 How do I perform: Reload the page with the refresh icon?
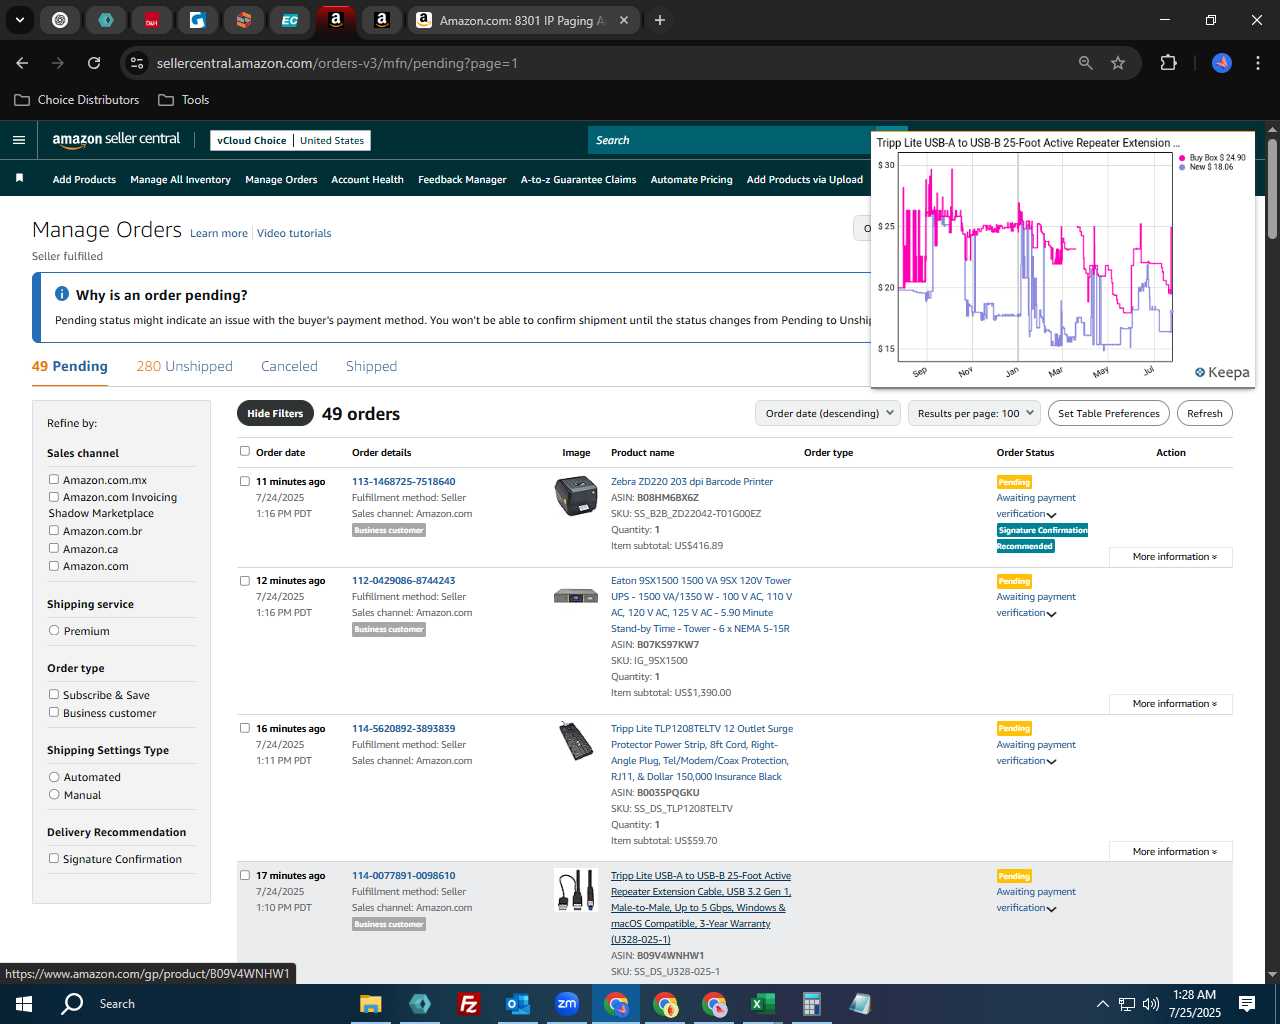pos(94,63)
